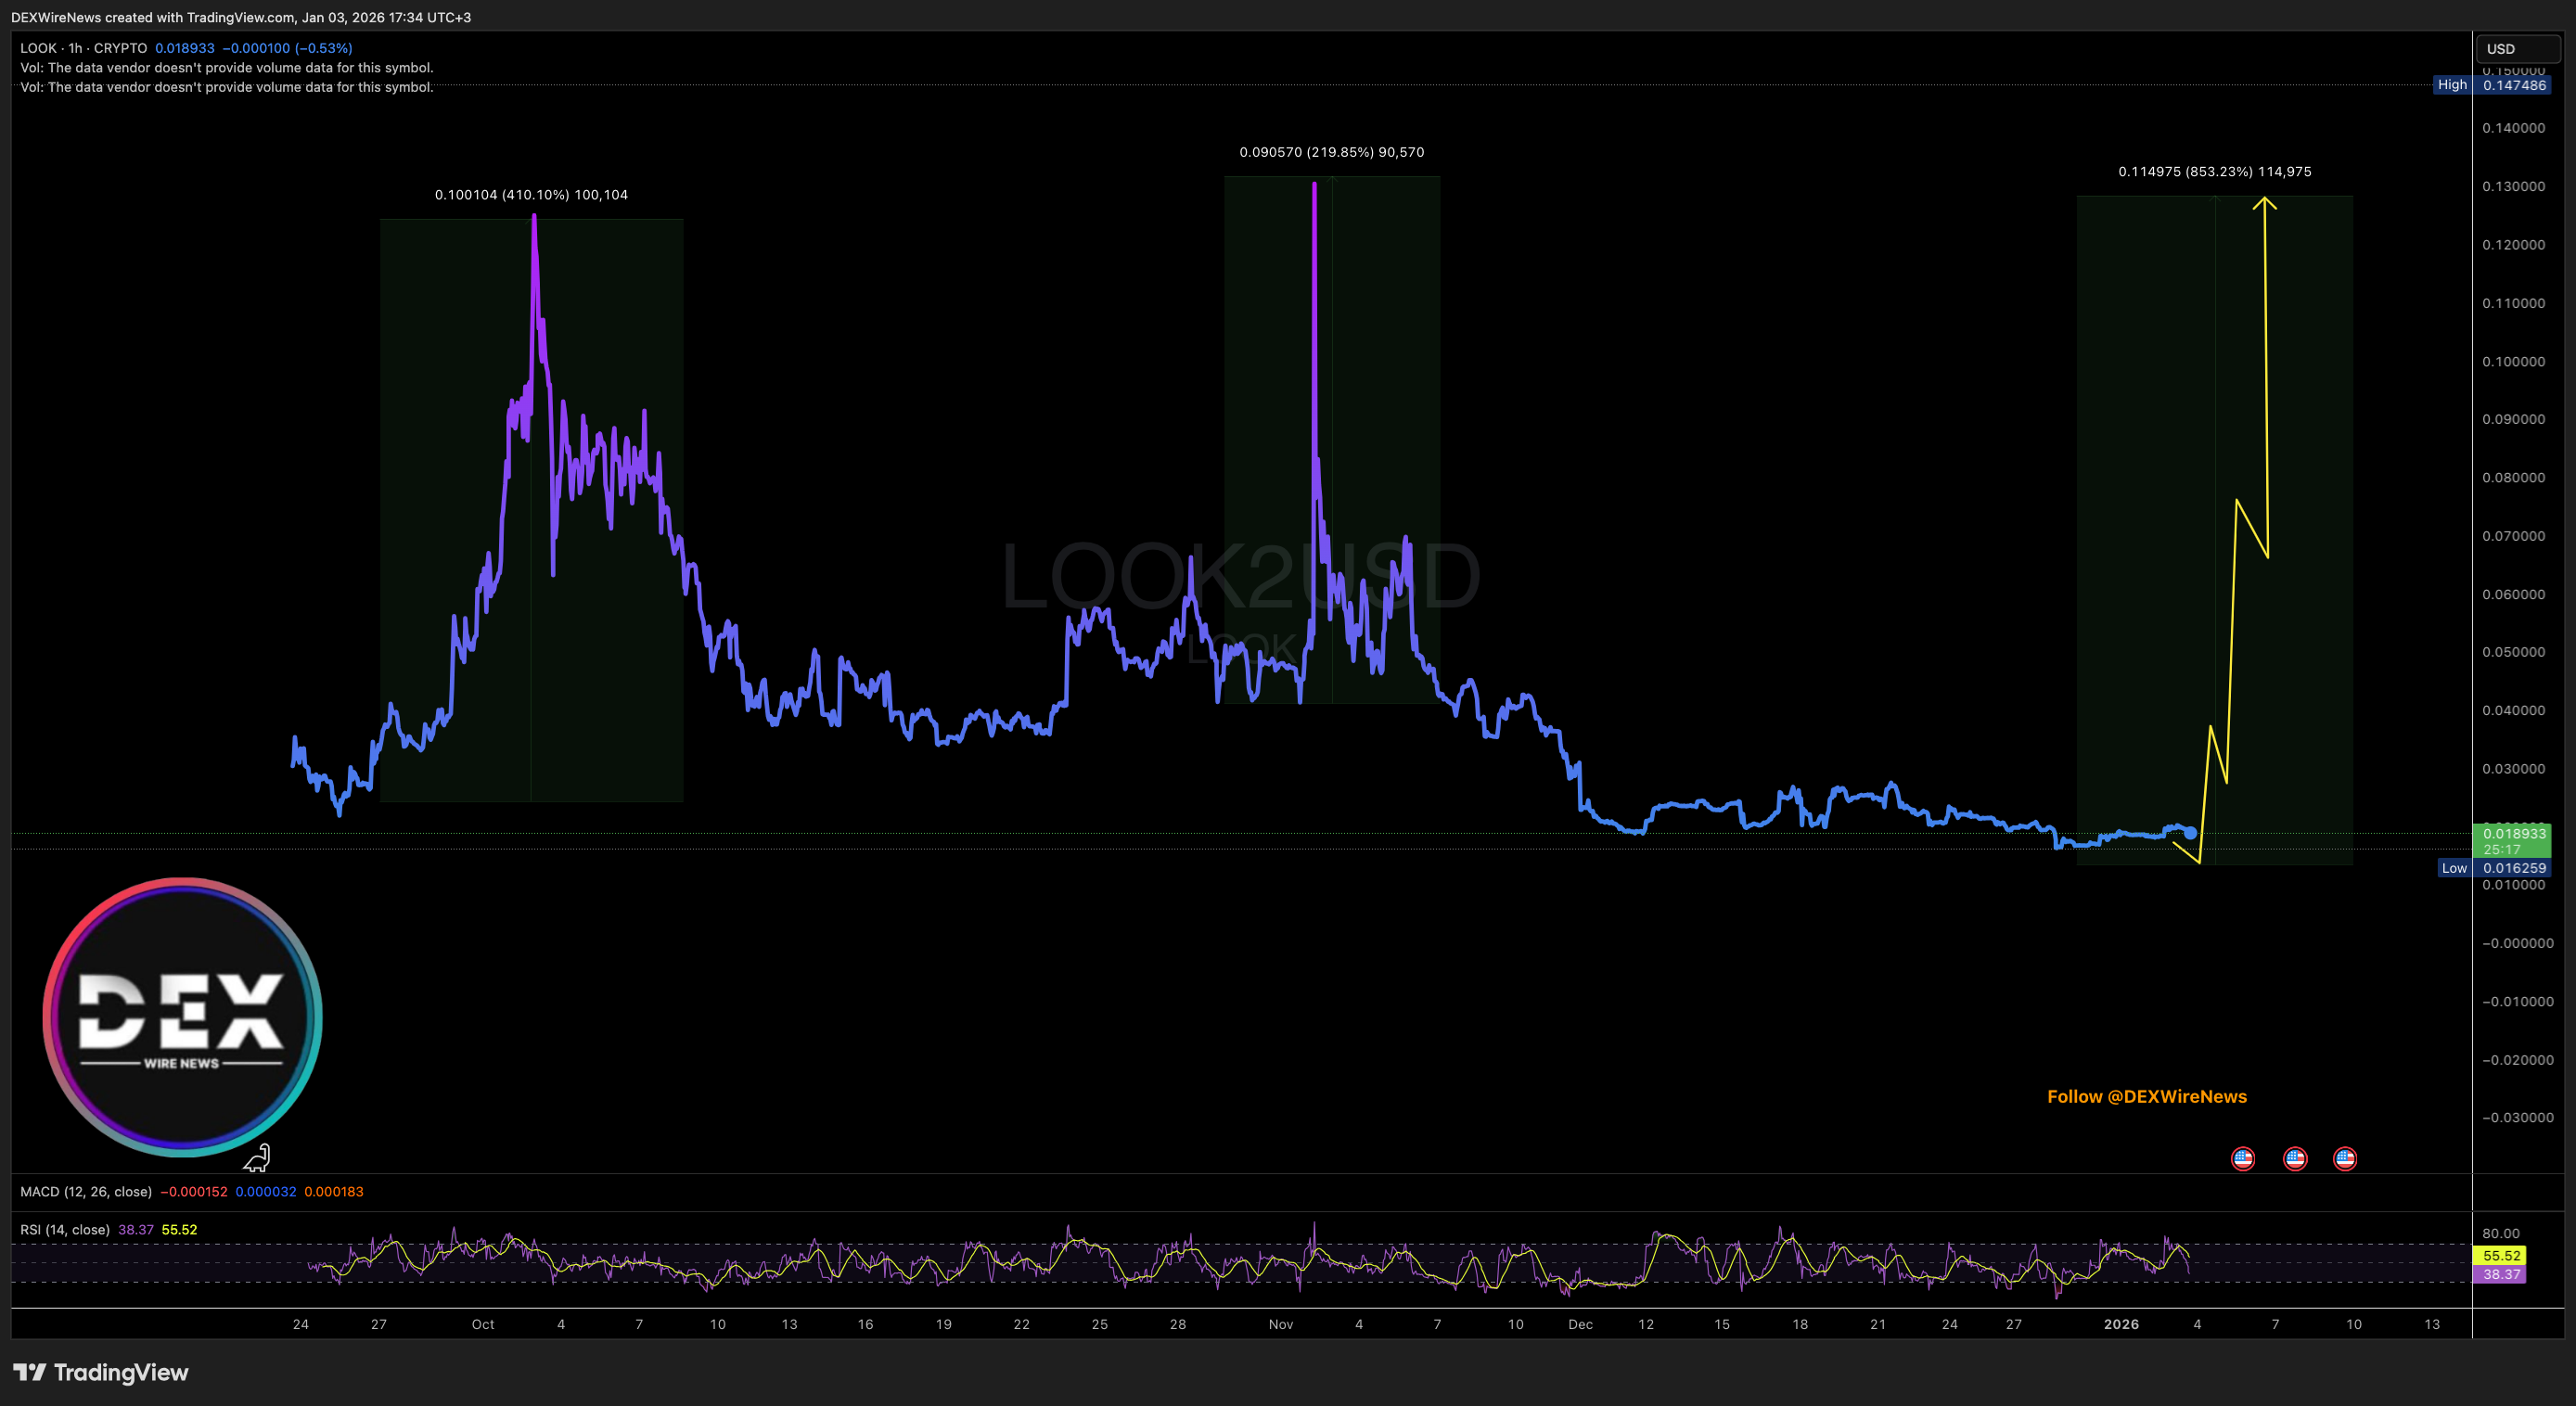This screenshot has height=1406, width=2576.
Task: Click the Low 0.016259 price label
Action: point(2494,868)
